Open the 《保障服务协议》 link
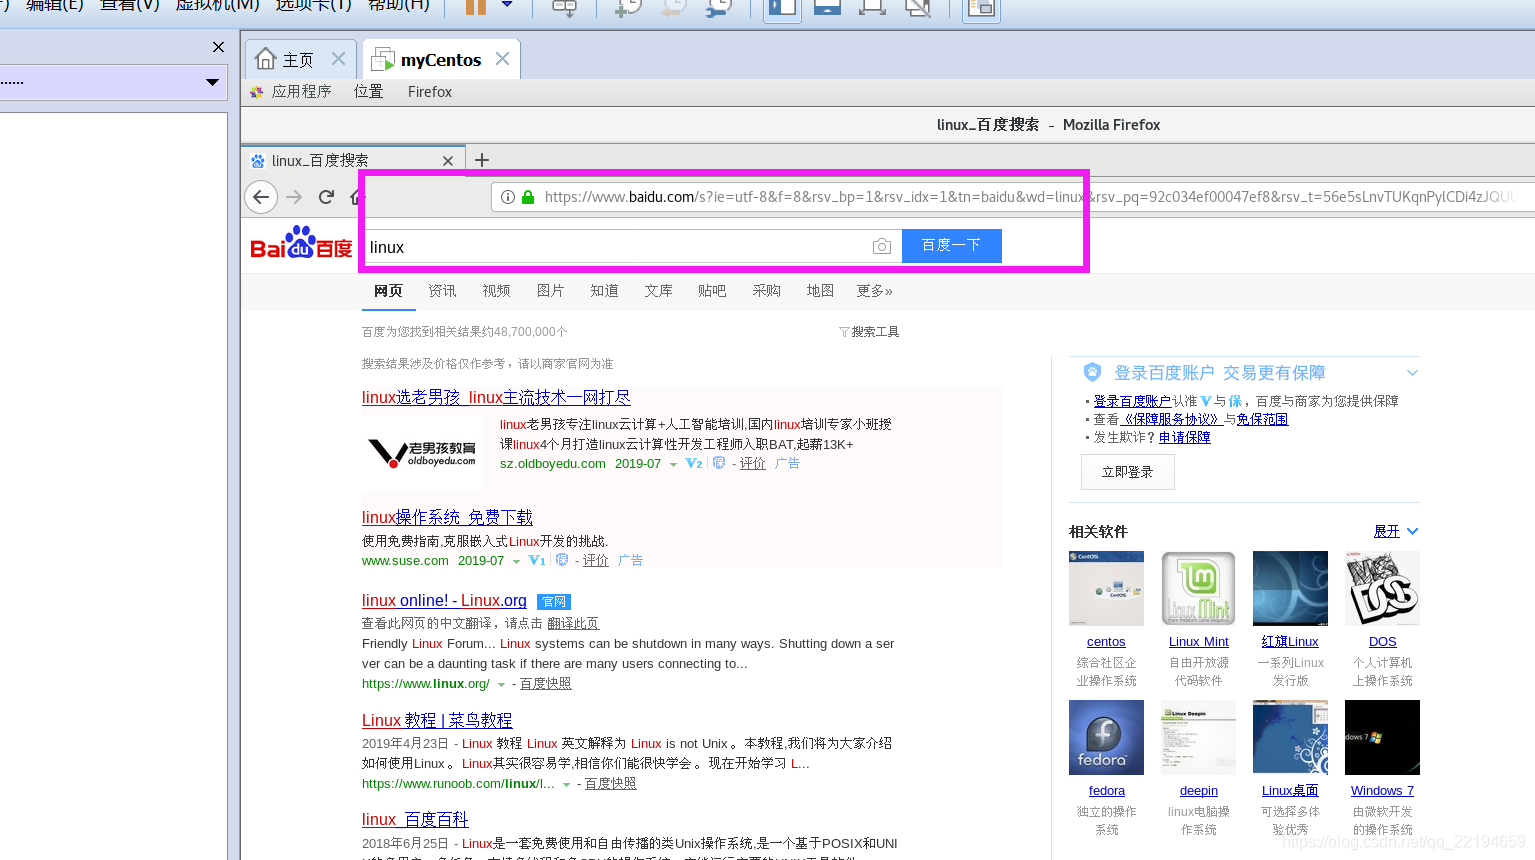 click(x=1172, y=420)
